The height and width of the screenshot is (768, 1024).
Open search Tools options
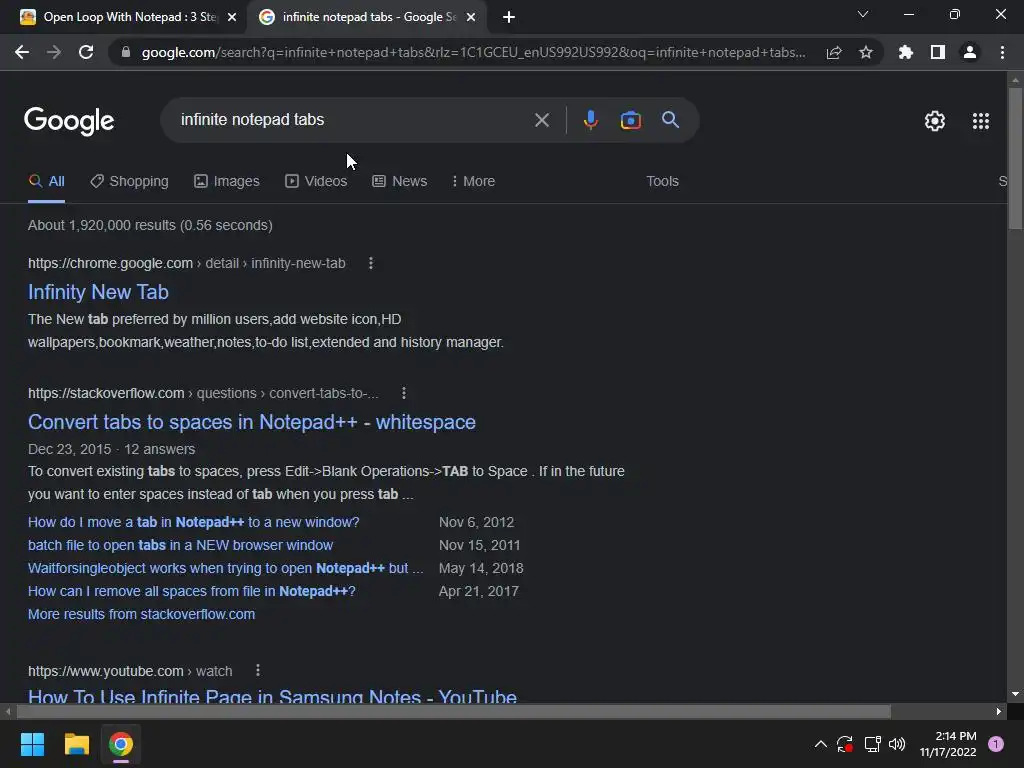(662, 181)
